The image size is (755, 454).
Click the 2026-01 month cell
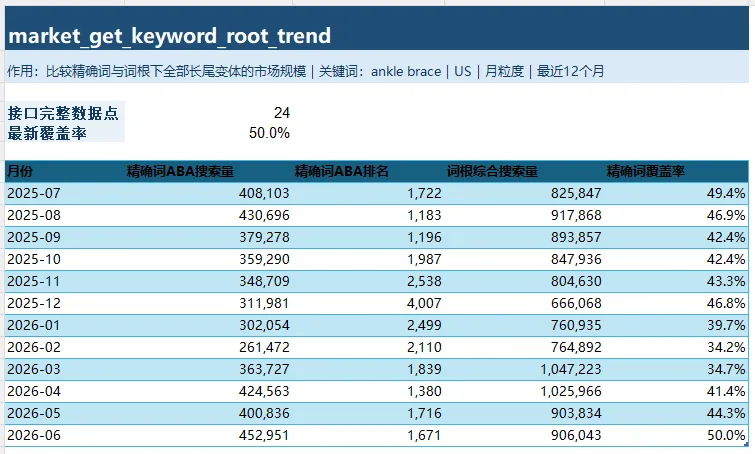65,325
